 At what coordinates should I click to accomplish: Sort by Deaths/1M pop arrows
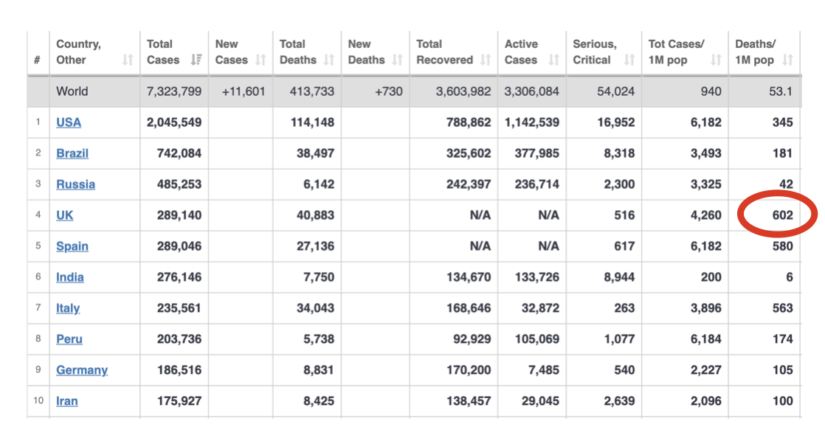[x=787, y=60]
